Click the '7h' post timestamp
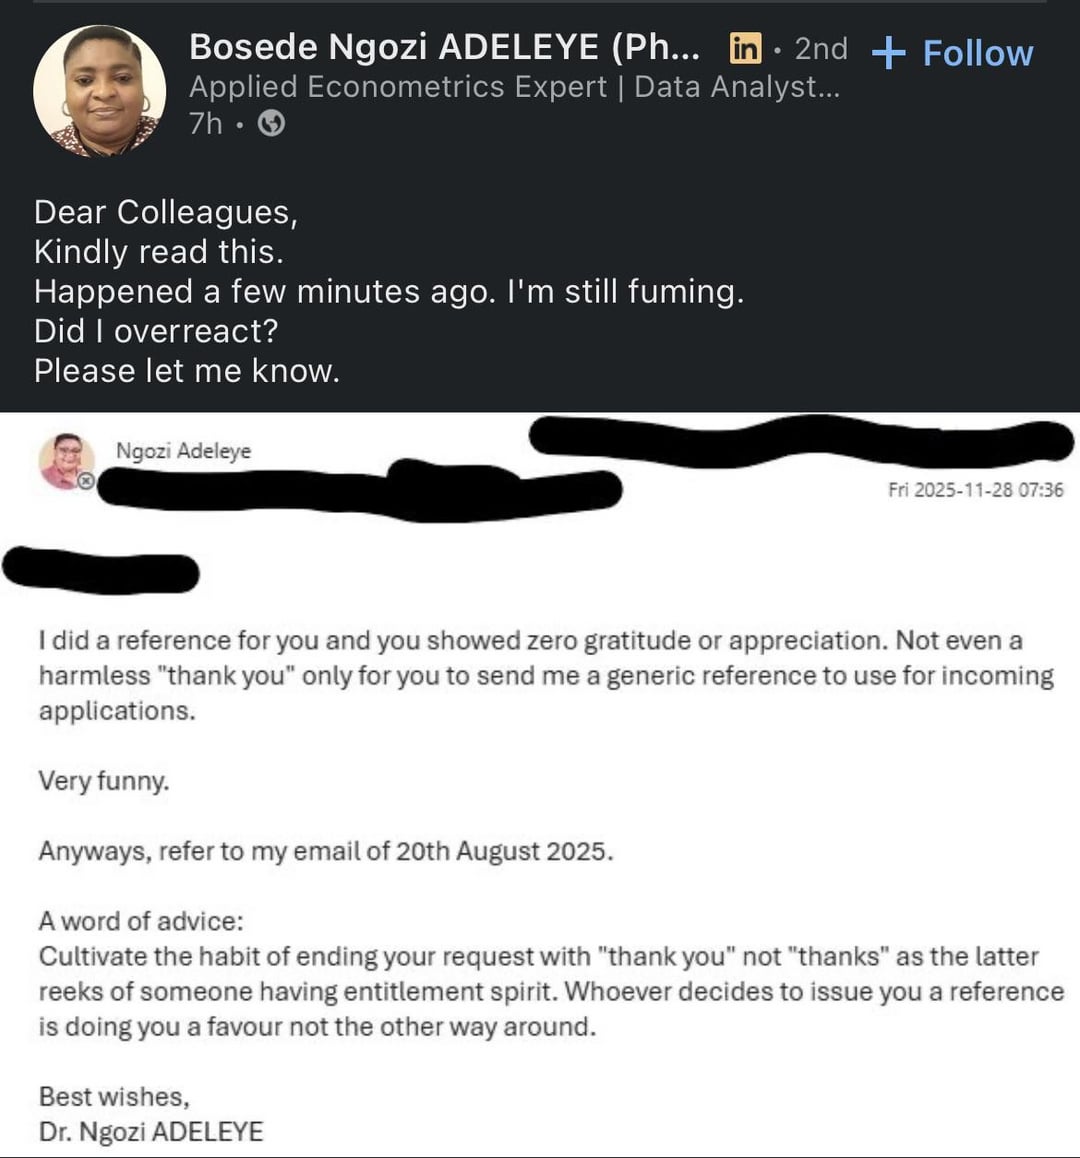The height and width of the screenshot is (1158, 1080). (x=205, y=123)
